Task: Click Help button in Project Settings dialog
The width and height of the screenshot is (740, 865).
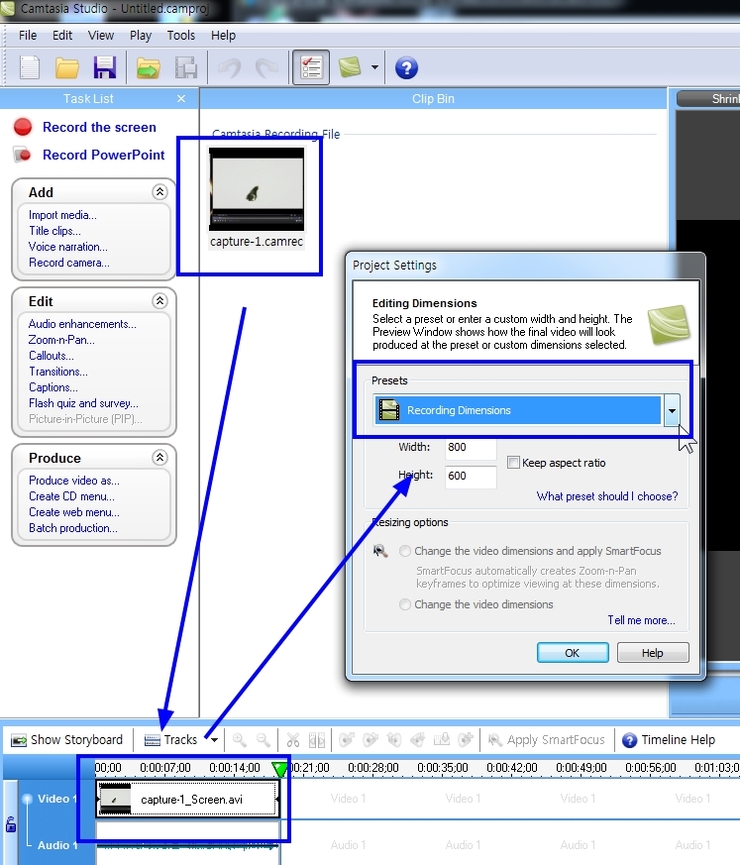Action: pyautogui.click(x=653, y=653)
